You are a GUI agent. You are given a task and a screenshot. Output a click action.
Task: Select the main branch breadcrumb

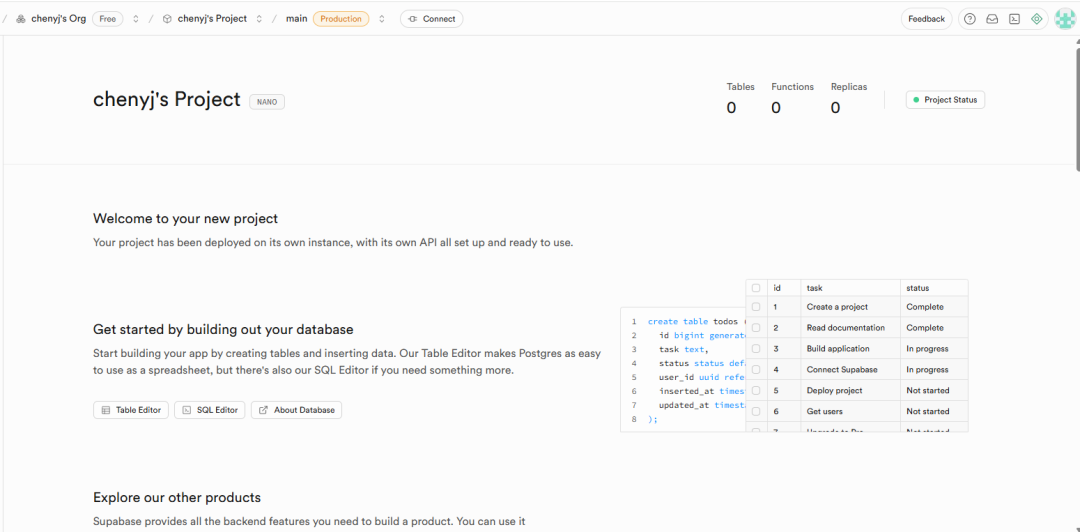tap(297, 19)
